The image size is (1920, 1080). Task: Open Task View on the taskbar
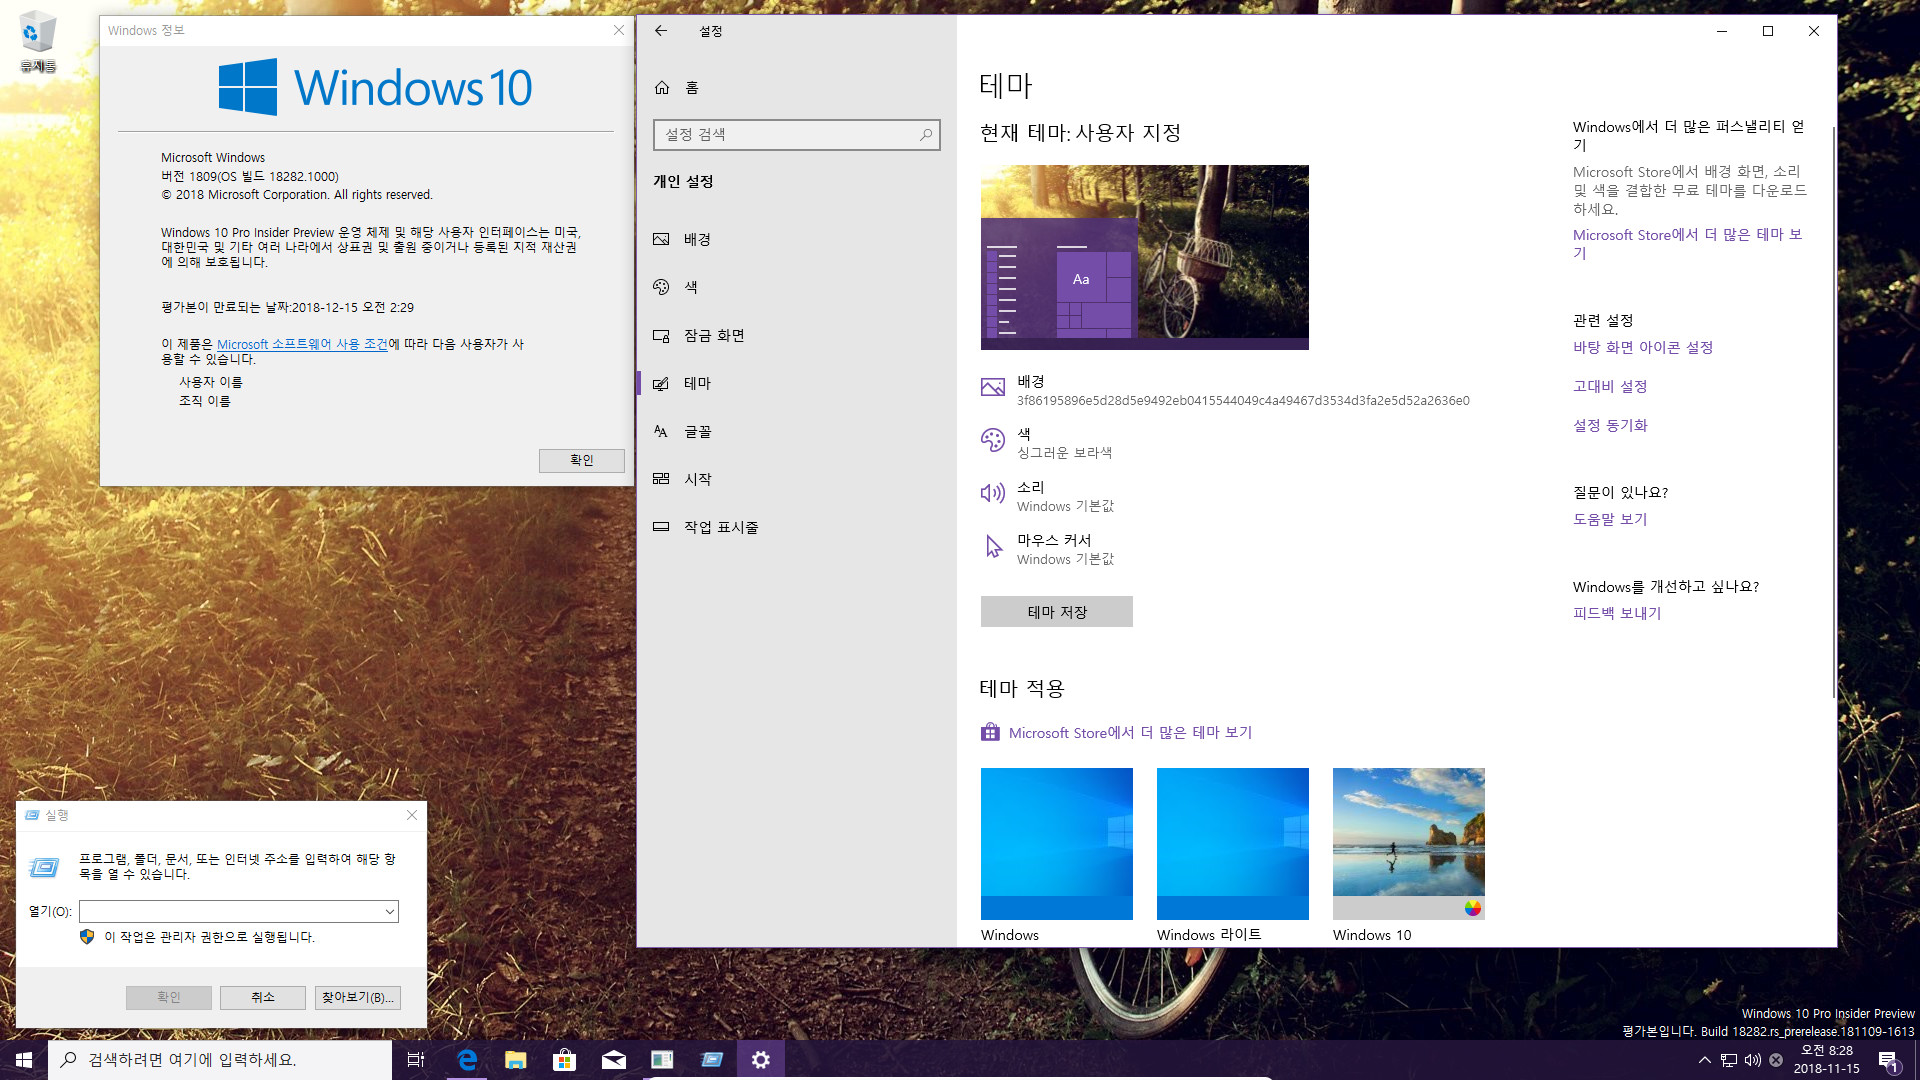coord(416,1059)
